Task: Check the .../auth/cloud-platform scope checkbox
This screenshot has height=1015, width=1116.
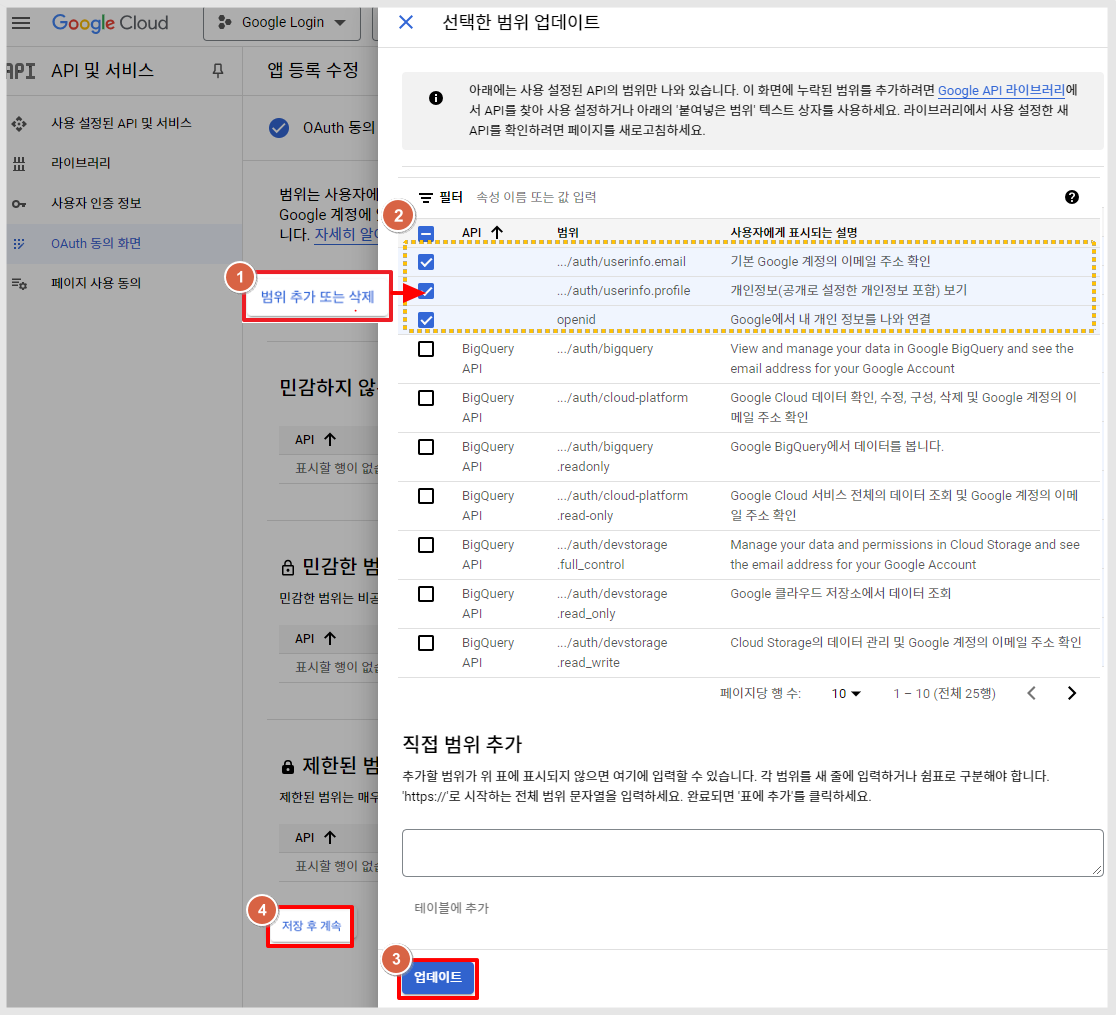Action: pos(426,398)
